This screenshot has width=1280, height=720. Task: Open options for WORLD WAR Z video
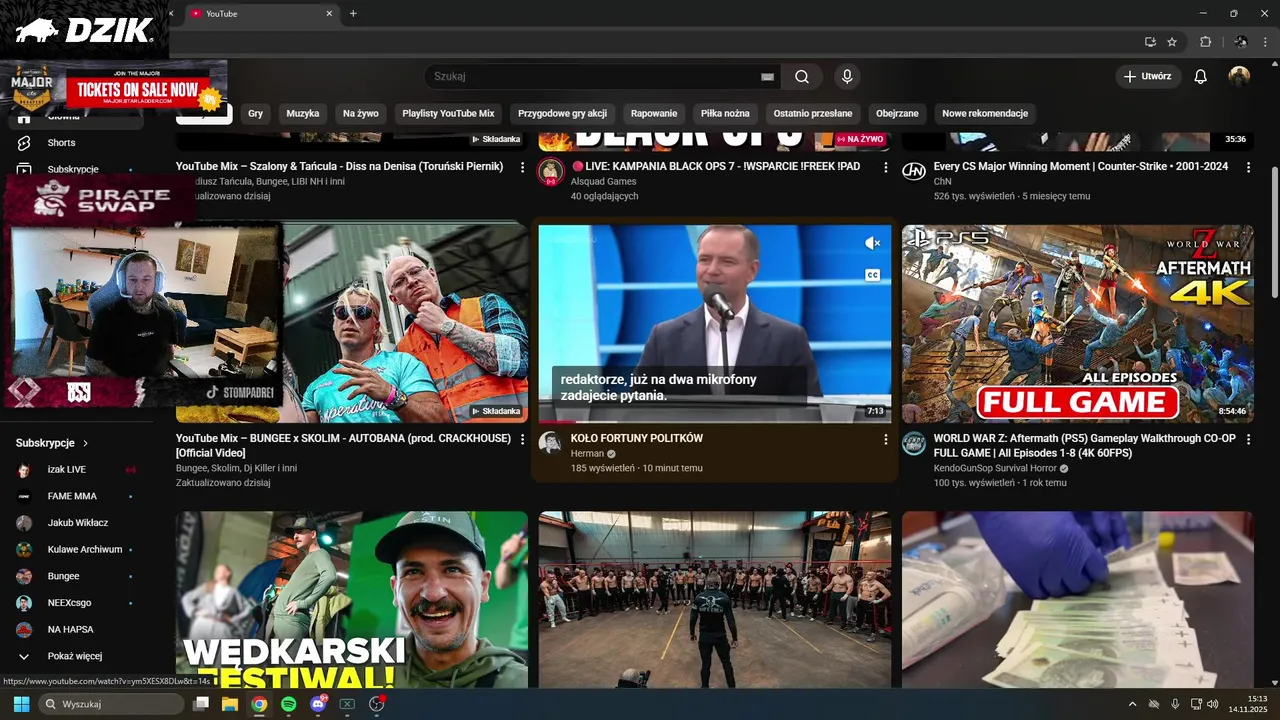pyautogui.click(x=1248, y=439)
